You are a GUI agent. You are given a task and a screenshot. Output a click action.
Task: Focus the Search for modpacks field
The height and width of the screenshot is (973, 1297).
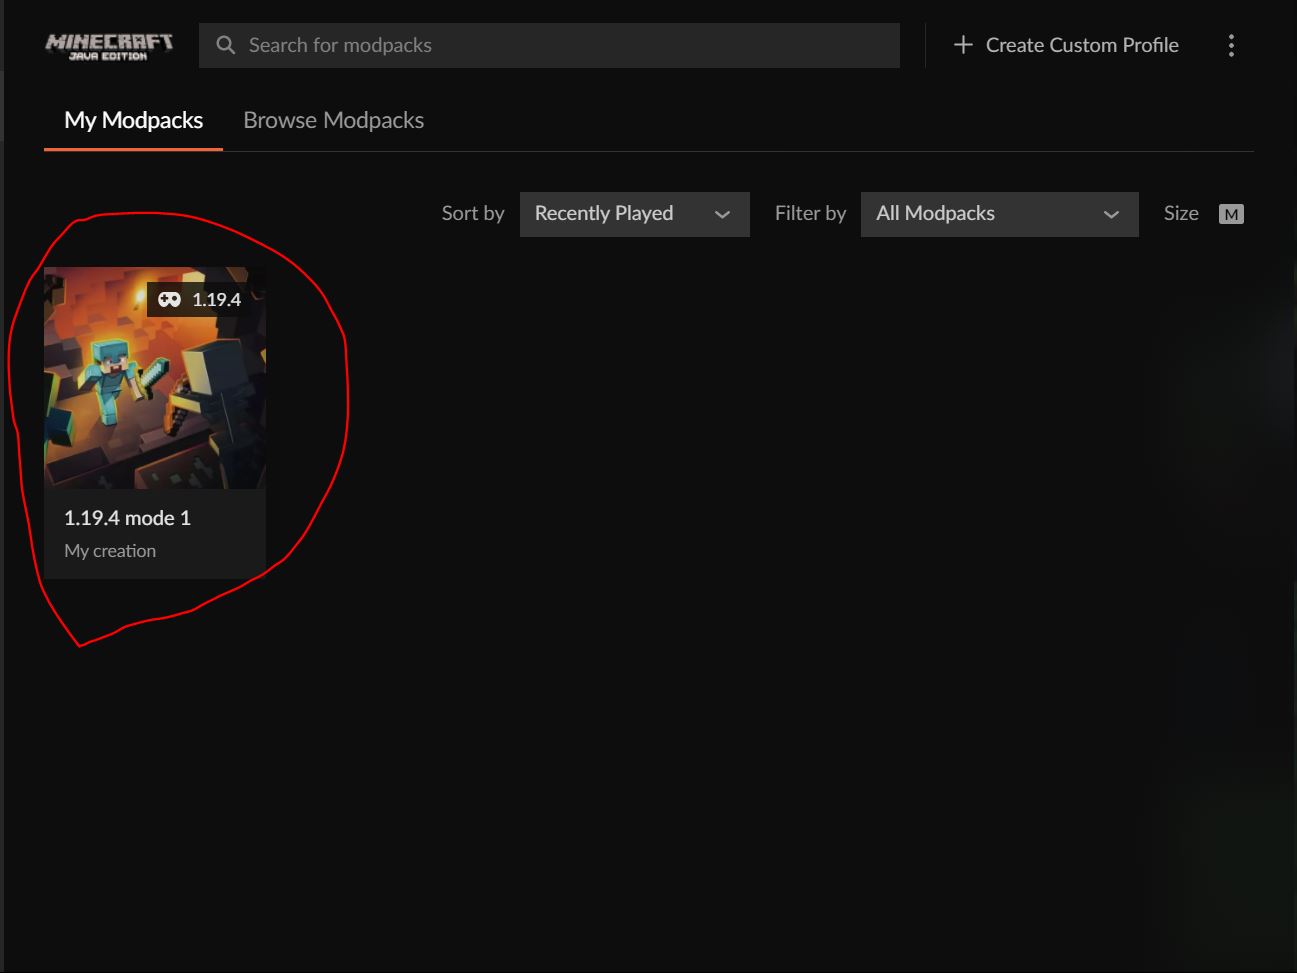(549, 45)
